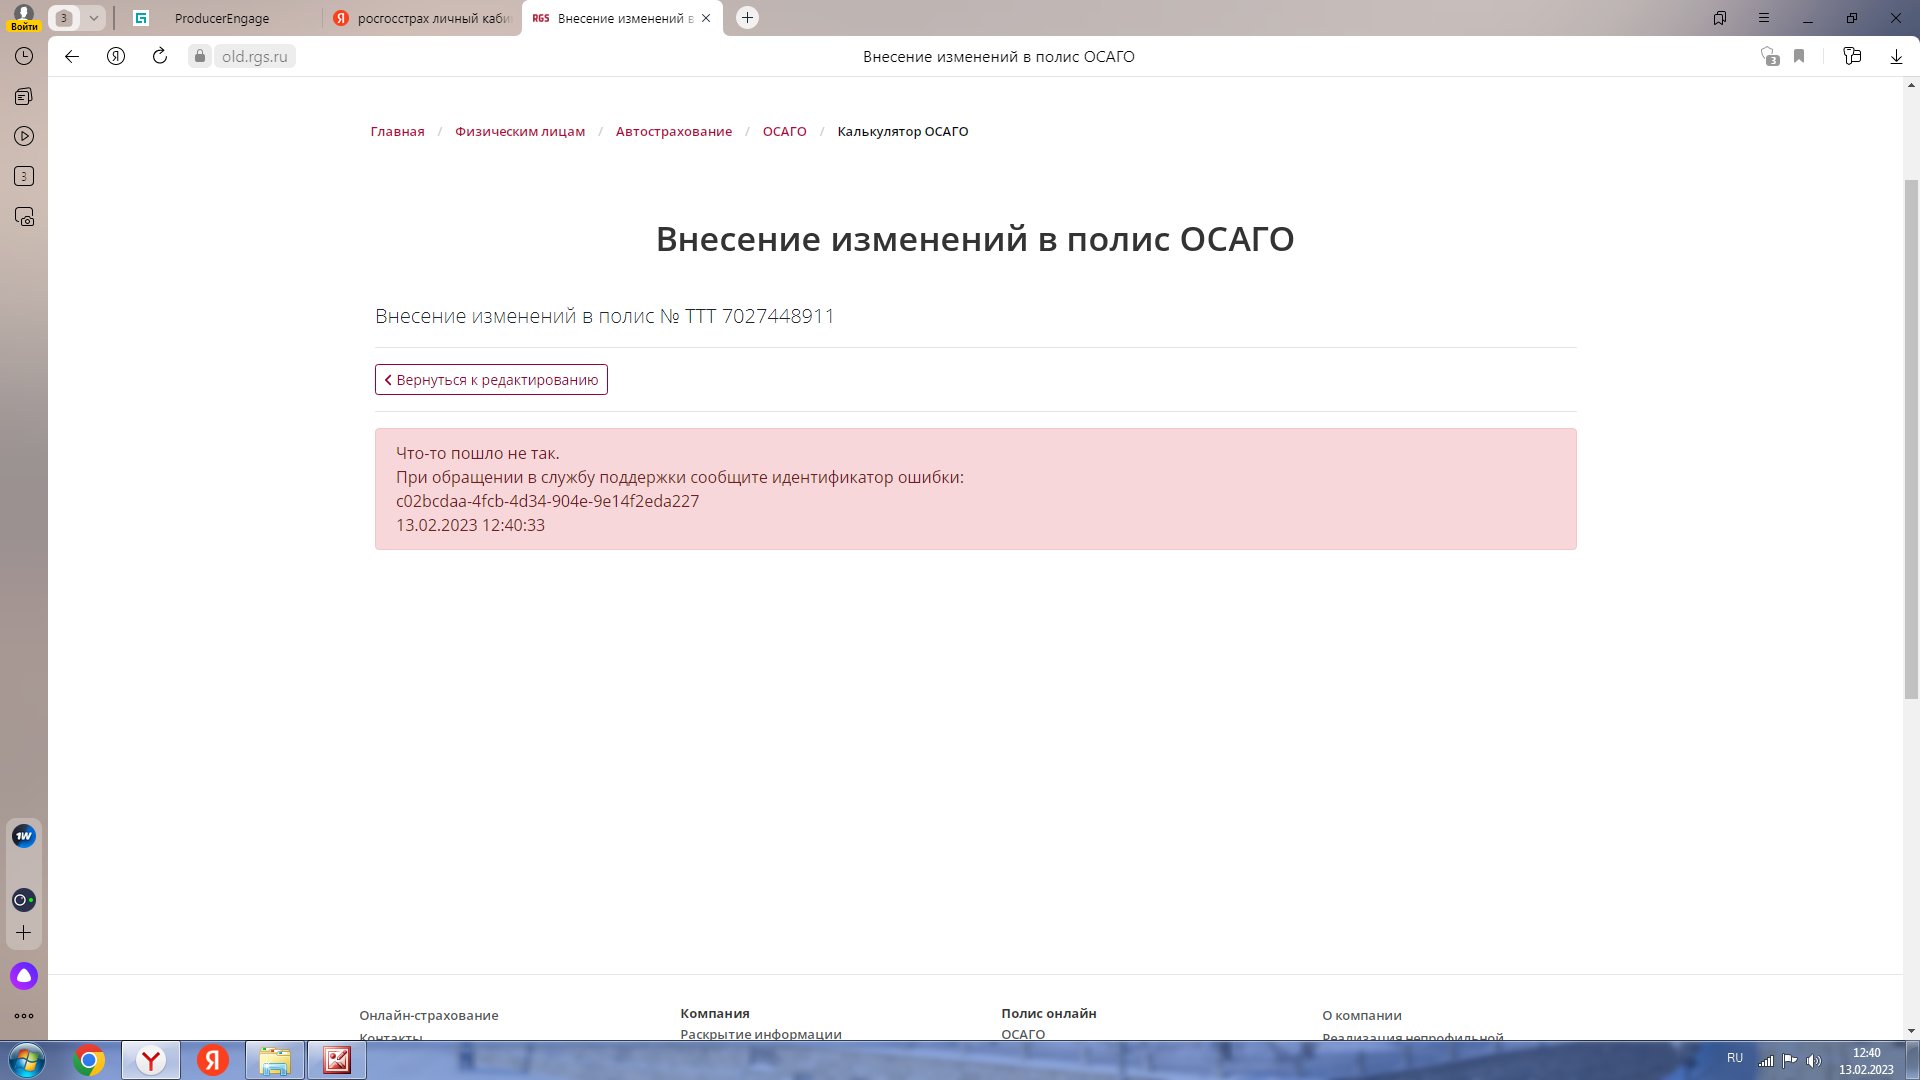Open the dark circular sidebar app with green dot
Image resolution: width=1920 pixels, height=1080 pixels.
(24, 900)
